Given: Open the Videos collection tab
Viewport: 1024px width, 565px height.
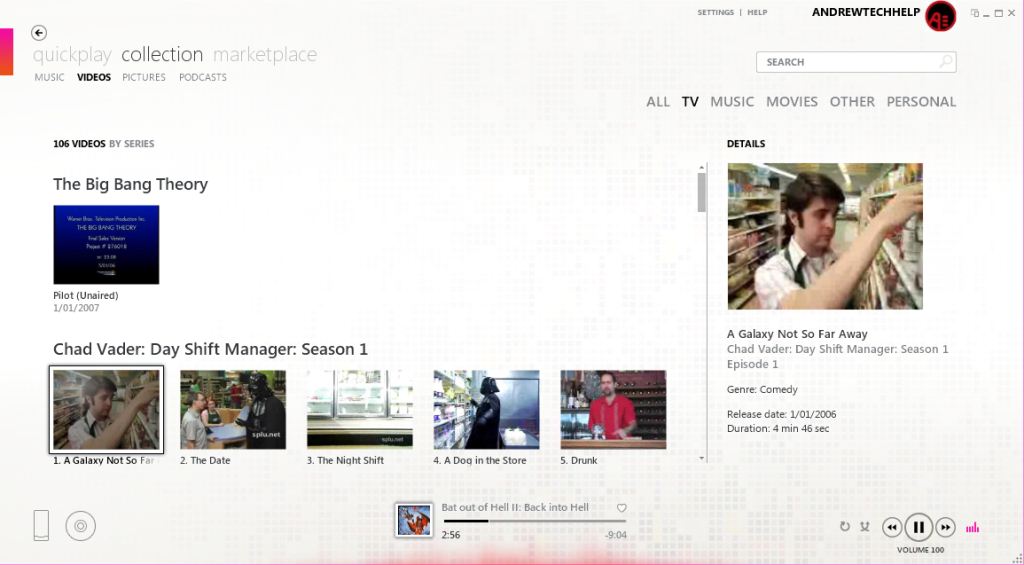Looking at the screenshot, I should (94, 77).
